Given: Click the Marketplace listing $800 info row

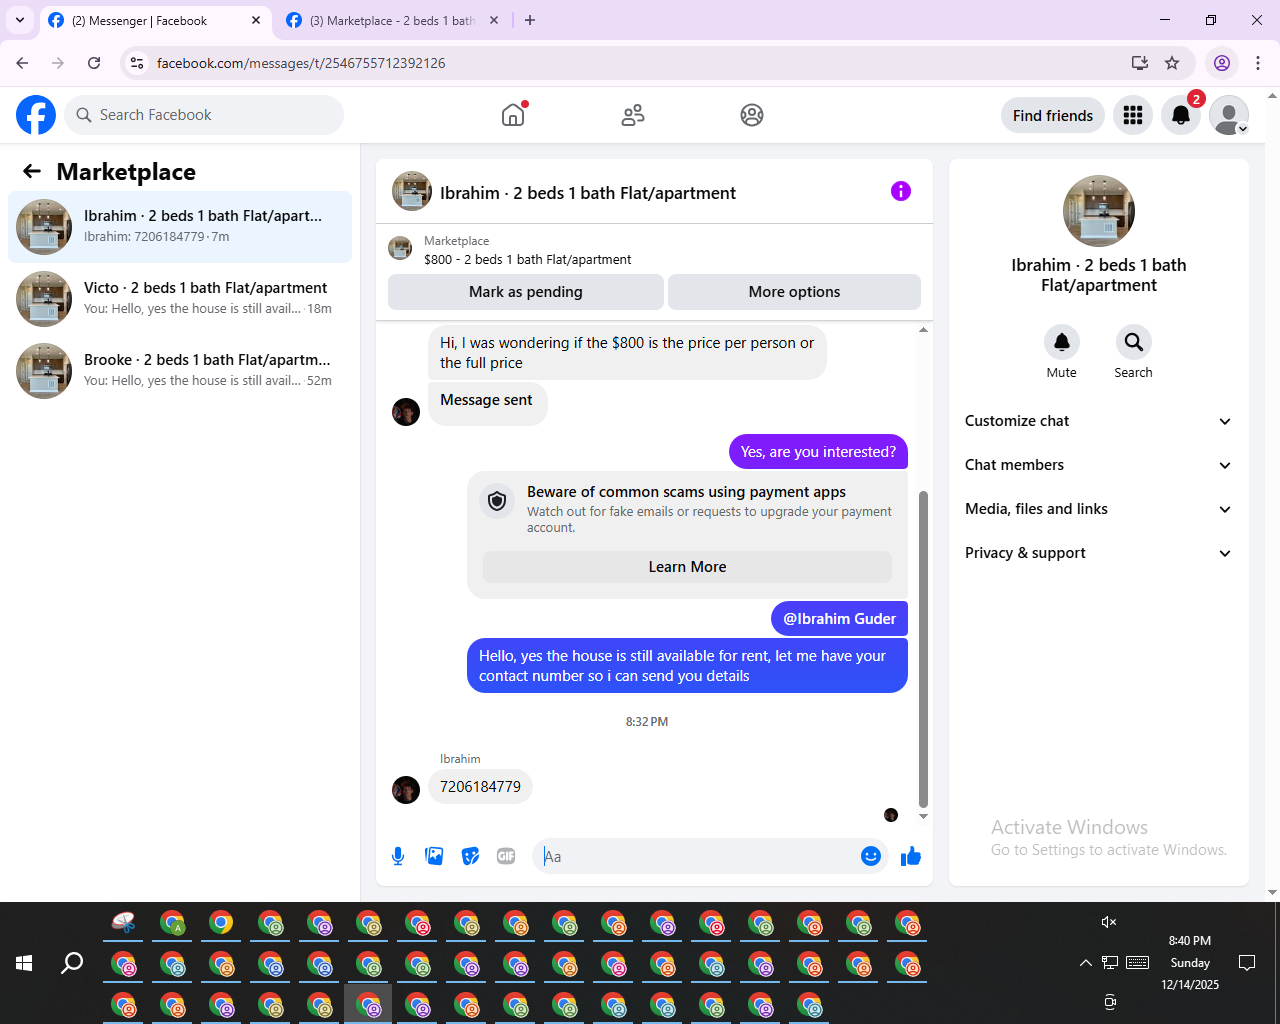Looking at the screenshot, I should point(654,250).
